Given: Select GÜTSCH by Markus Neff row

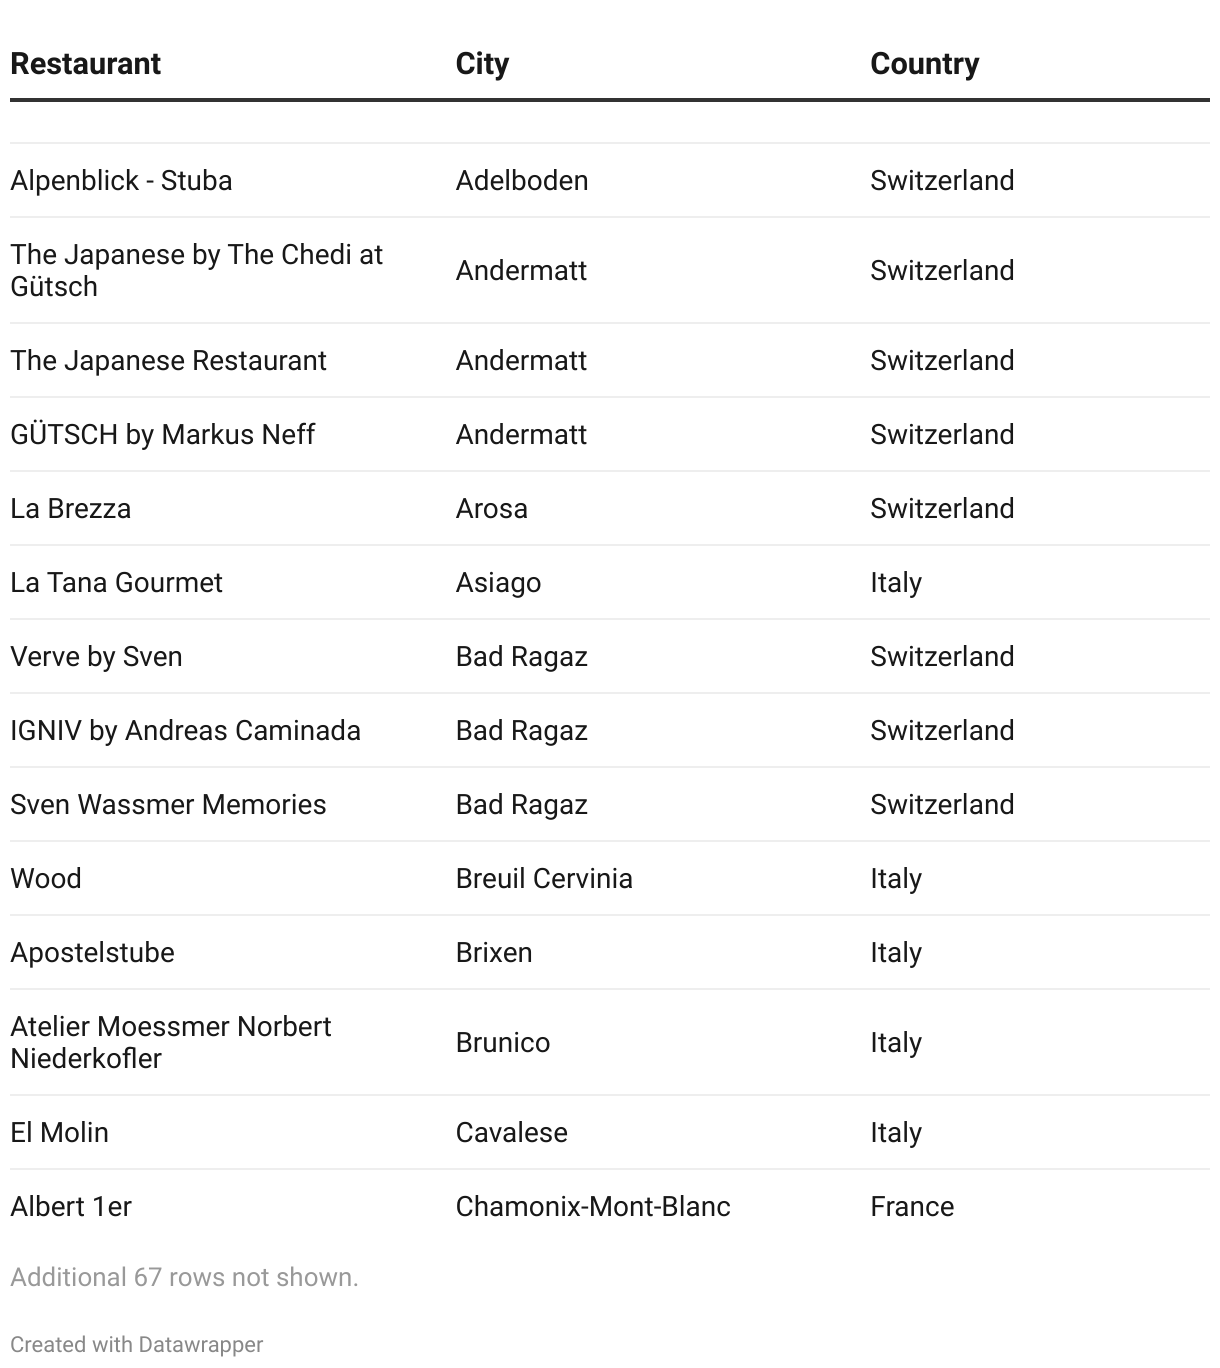Looking at the screenshot, I should tap(162, 435).
